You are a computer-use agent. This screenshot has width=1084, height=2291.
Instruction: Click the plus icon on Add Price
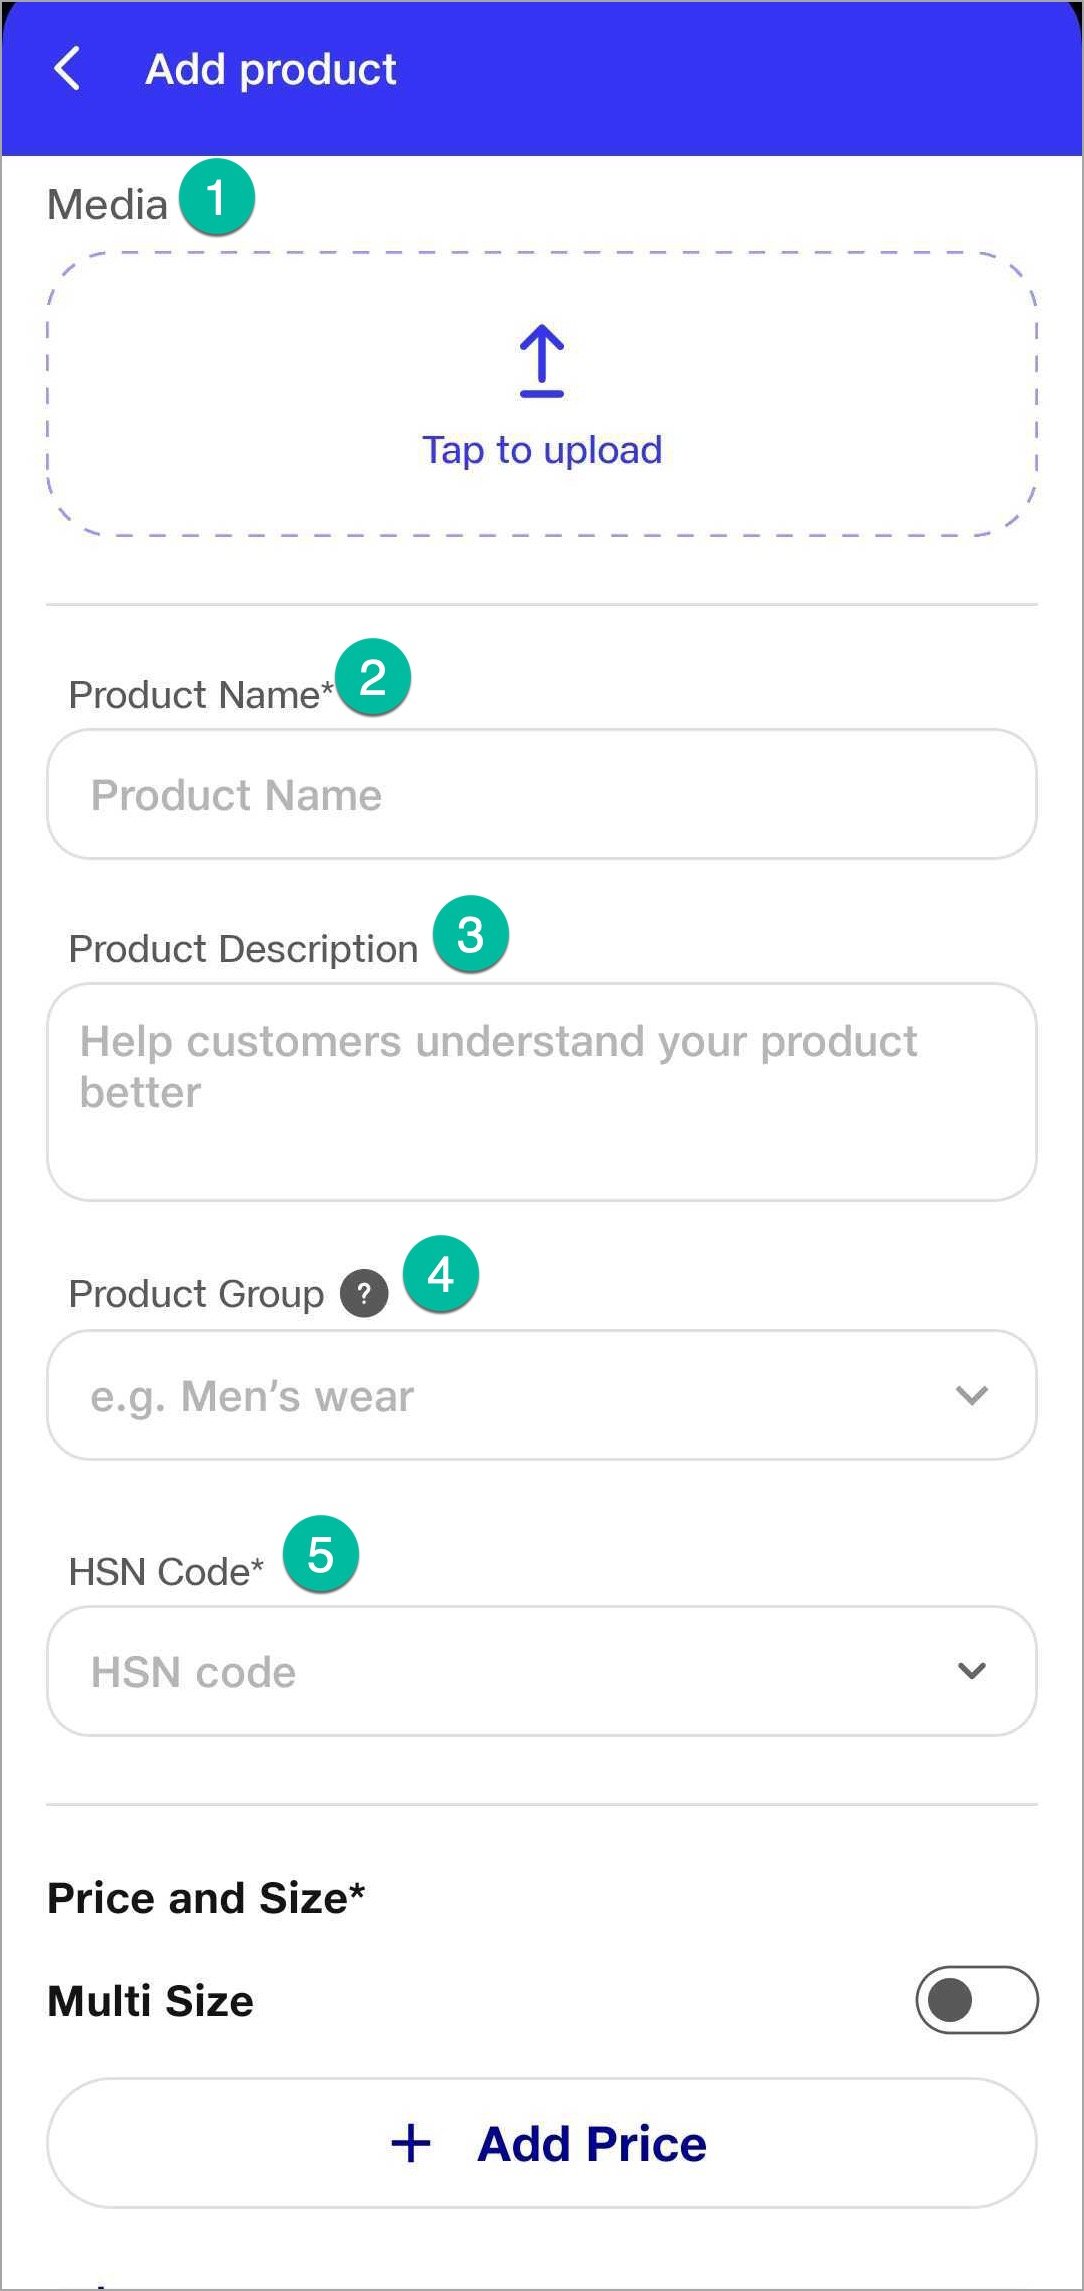[411, 2144]
